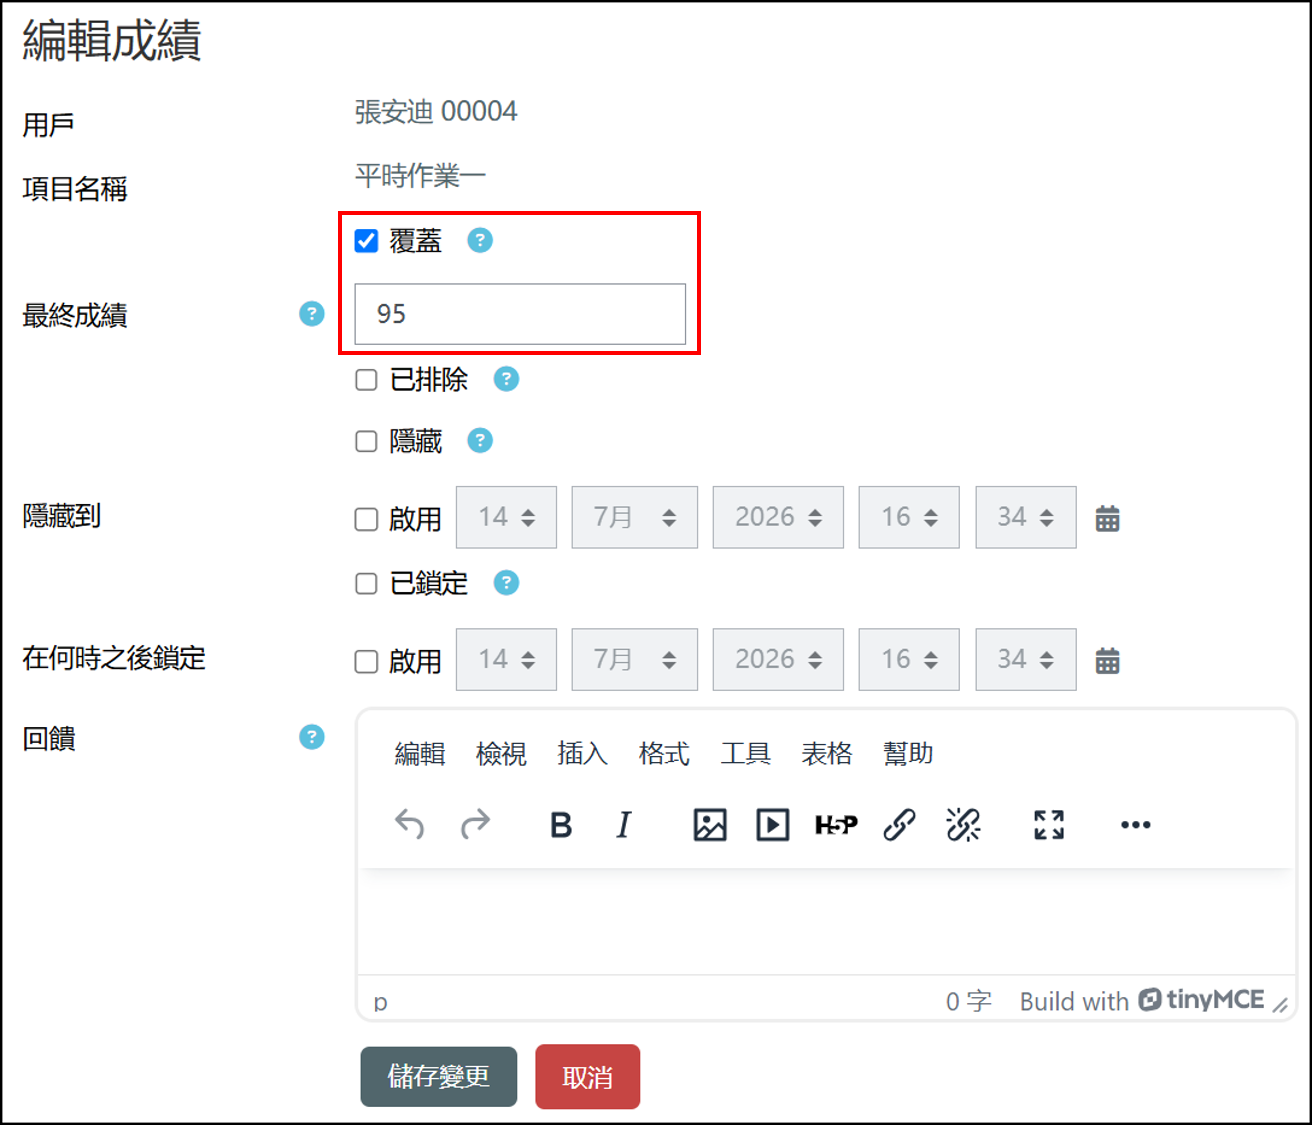
Task: Enable the 已鎖定 checkbox
Action: pyautogui.click(x=366, y=584)
